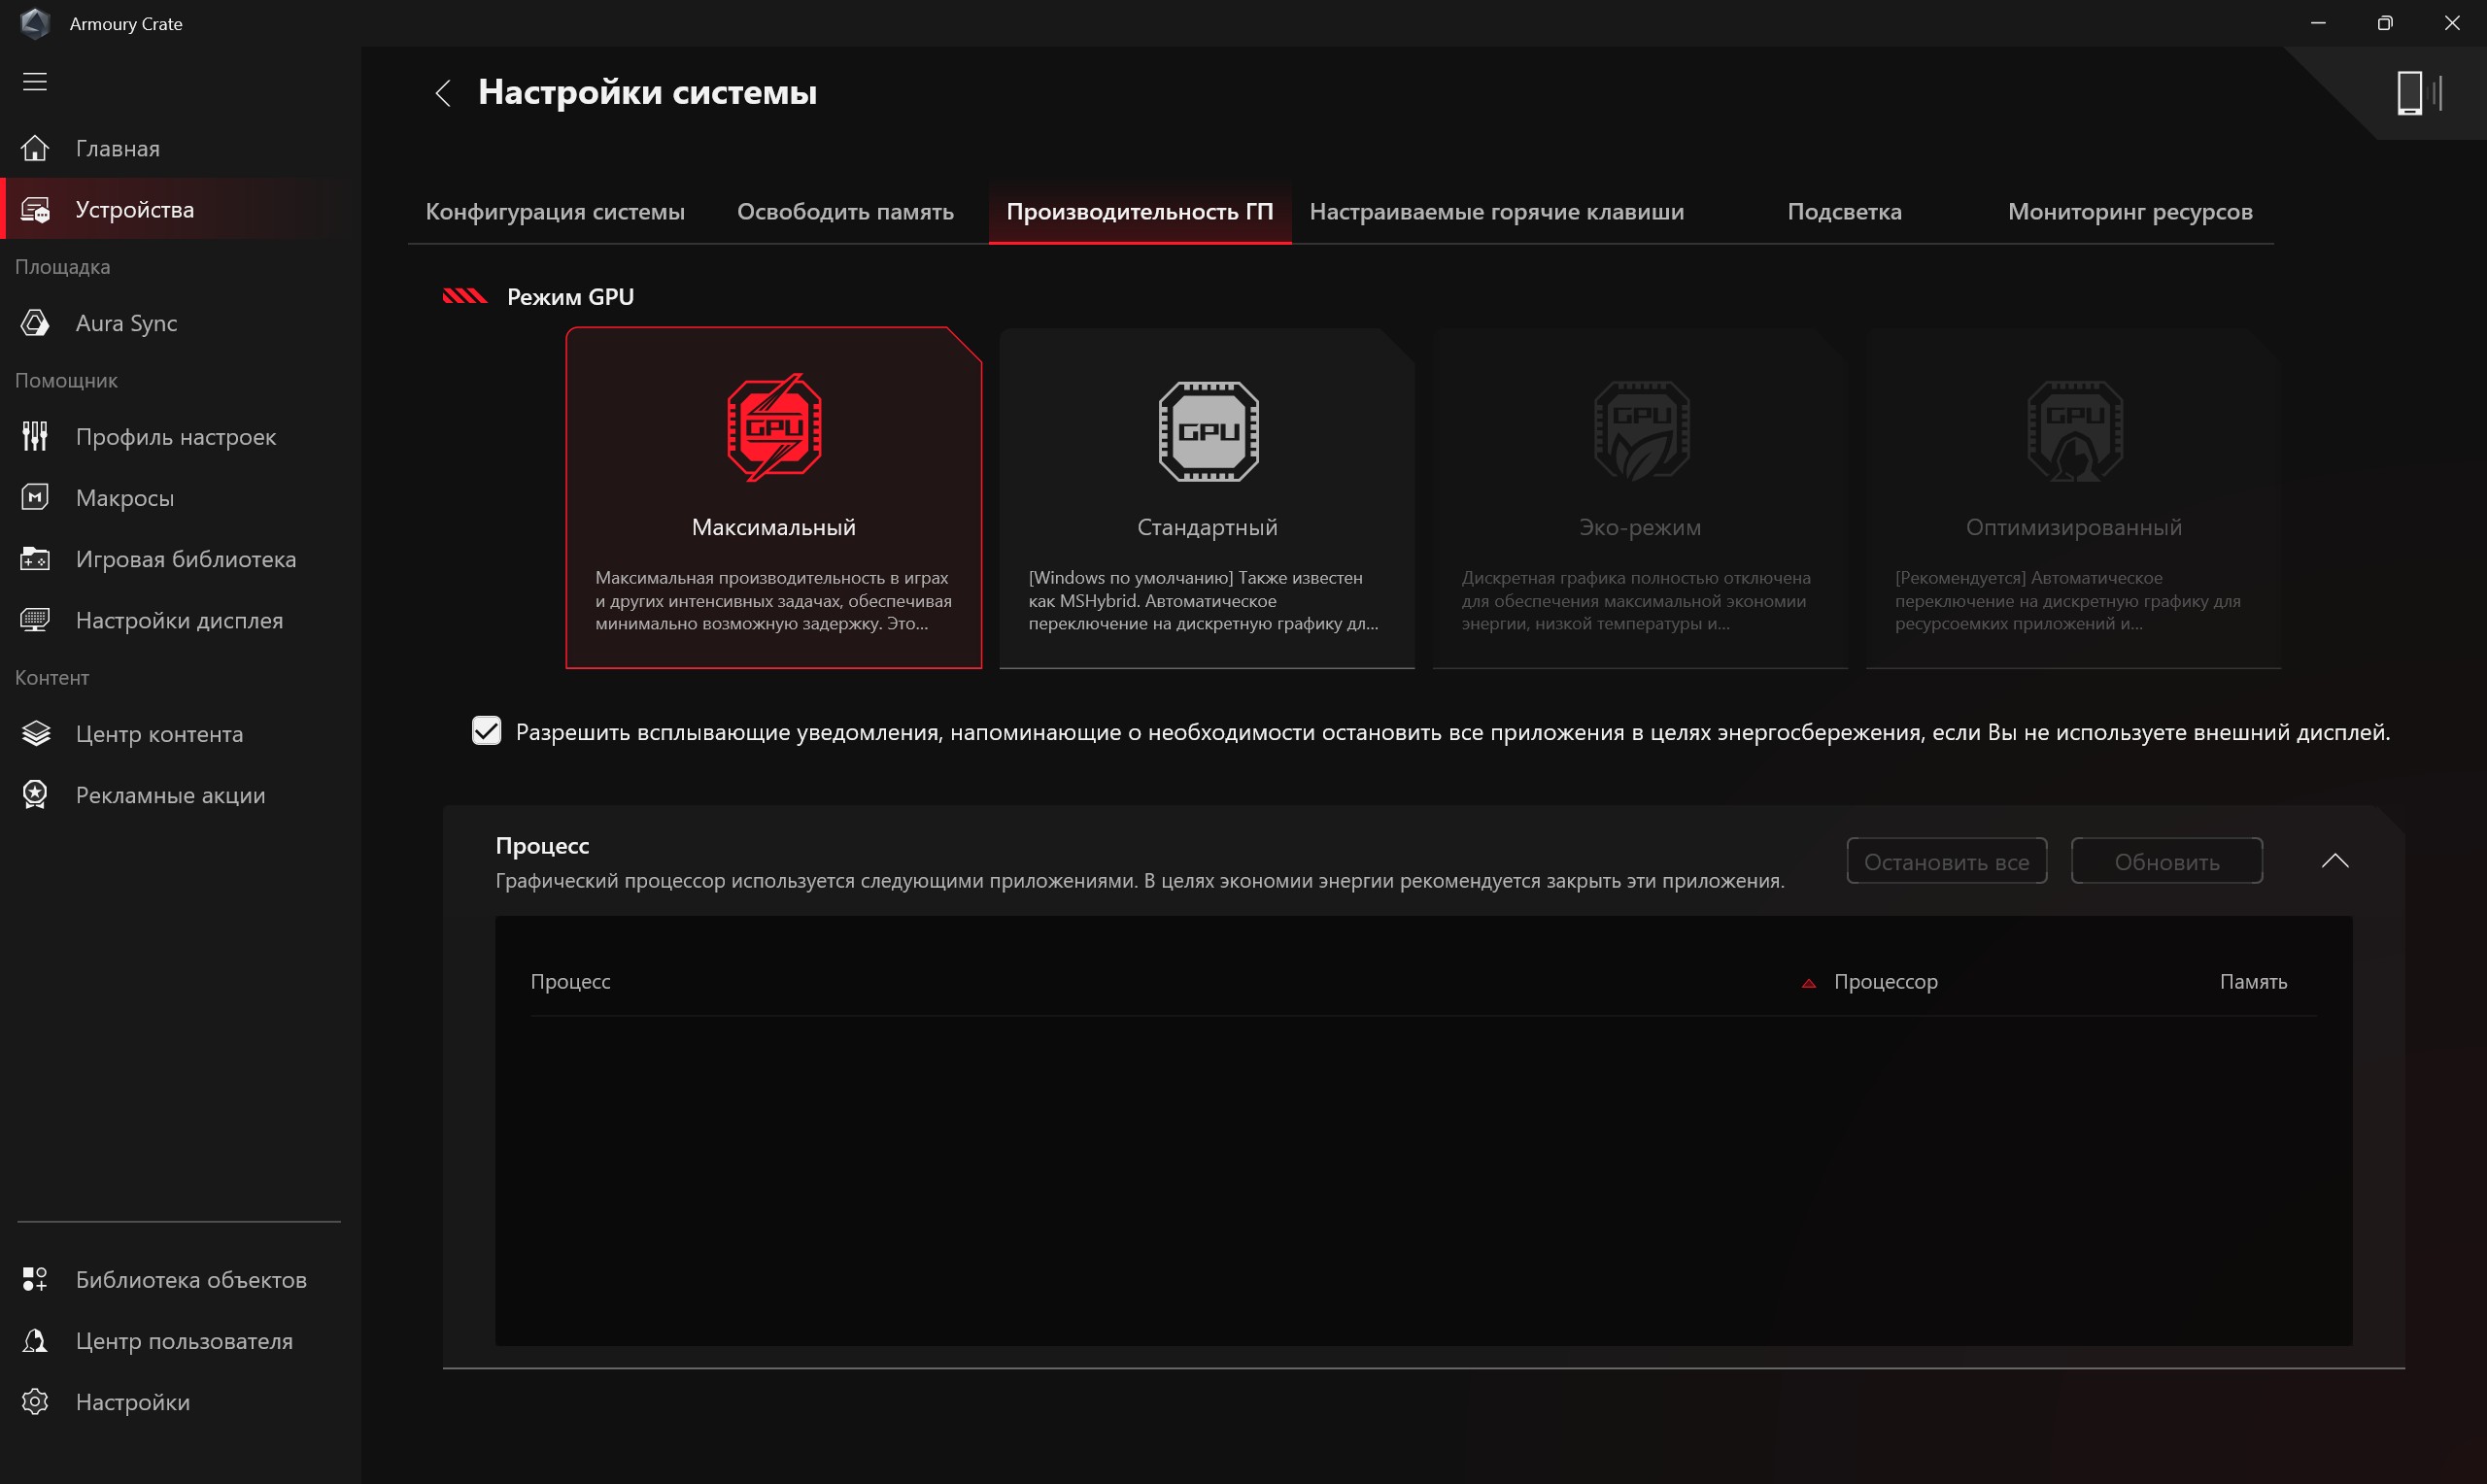Toggle the popup notifications reminder checkbox
This screenshot has width=2487, height=1484.
click(x=486, y=731)
